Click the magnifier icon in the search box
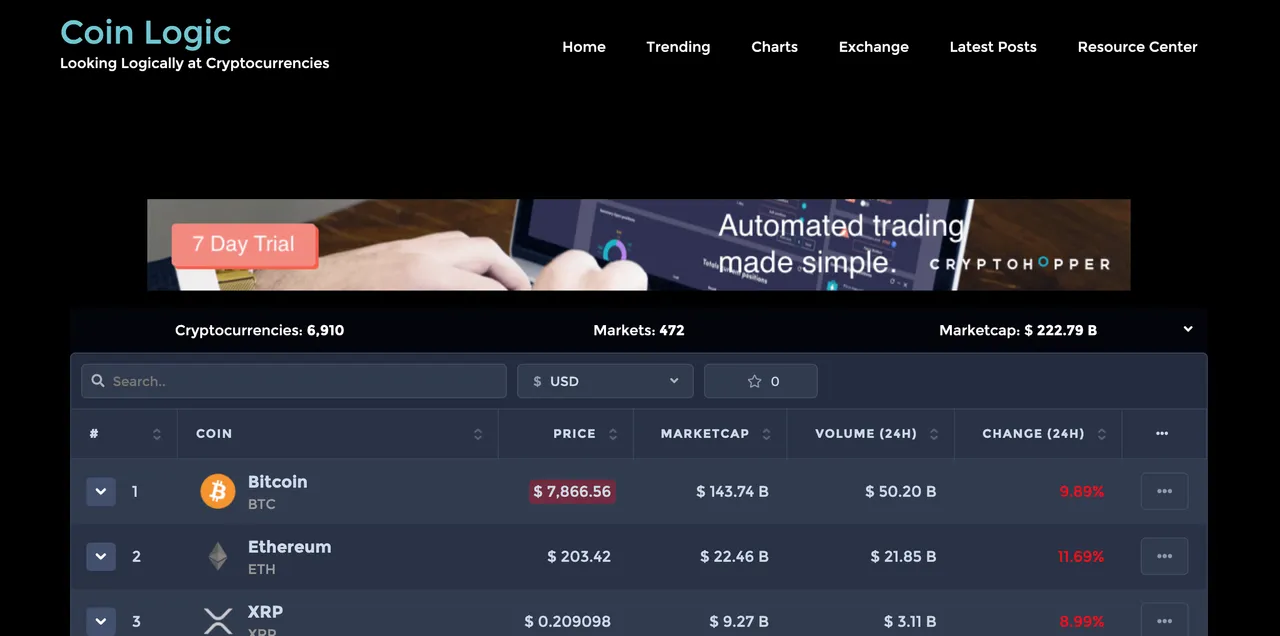 point(98,381)
